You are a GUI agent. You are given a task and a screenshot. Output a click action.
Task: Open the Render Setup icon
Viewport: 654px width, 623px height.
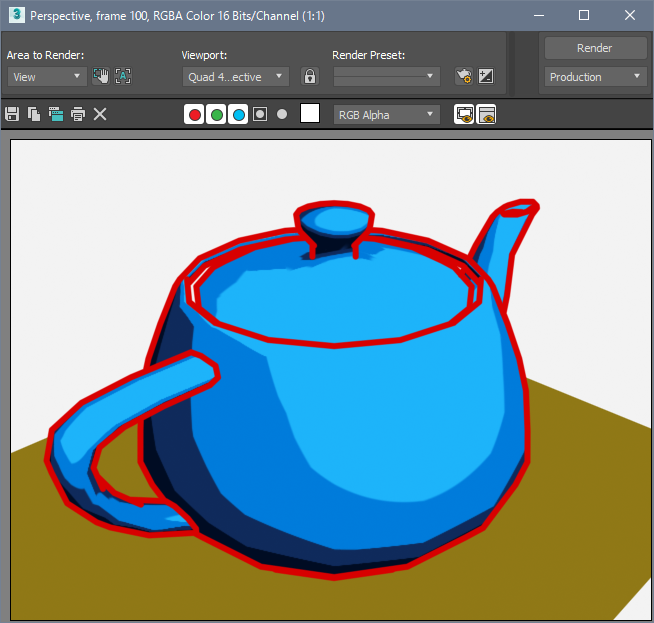pos(463,76)
